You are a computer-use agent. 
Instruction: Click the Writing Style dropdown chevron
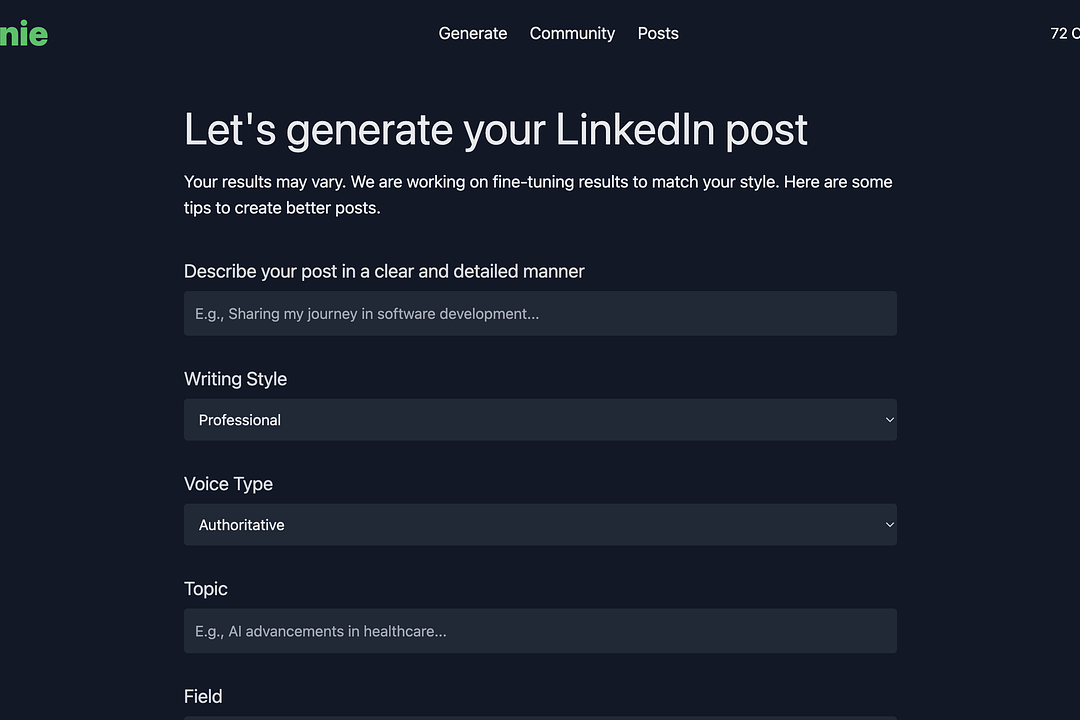coord(888,420)
